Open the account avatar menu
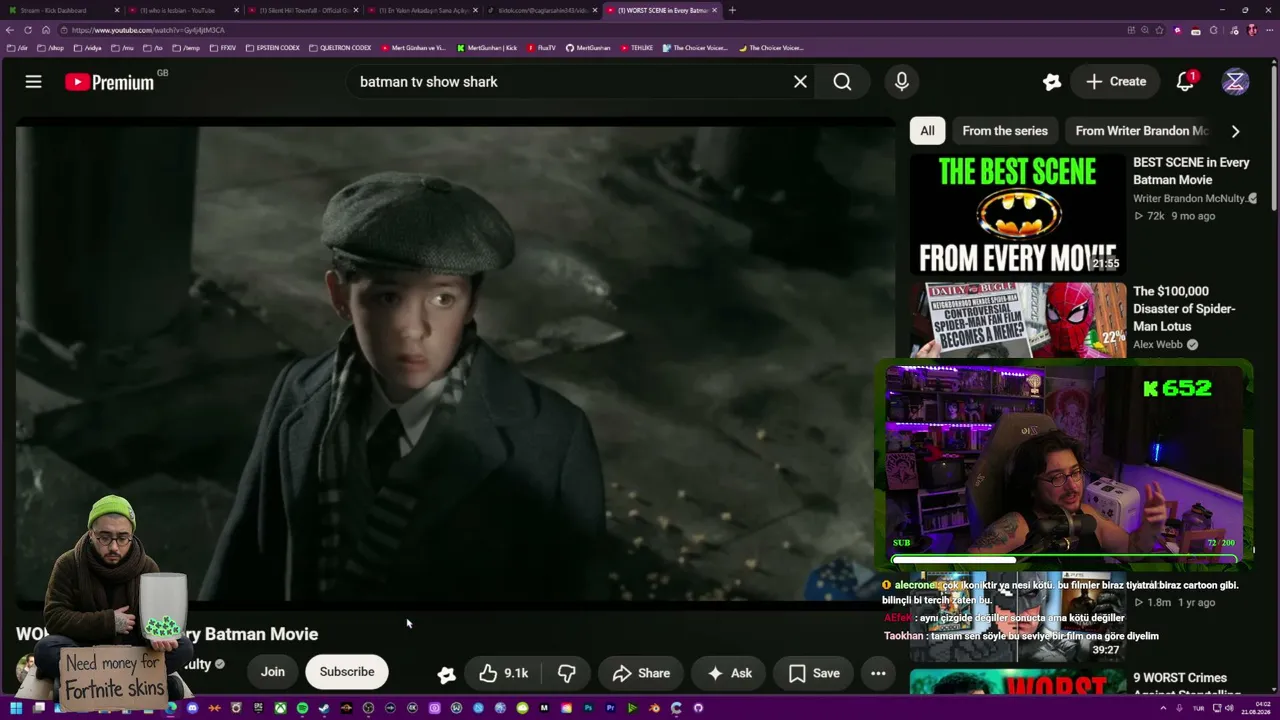 1235,82
